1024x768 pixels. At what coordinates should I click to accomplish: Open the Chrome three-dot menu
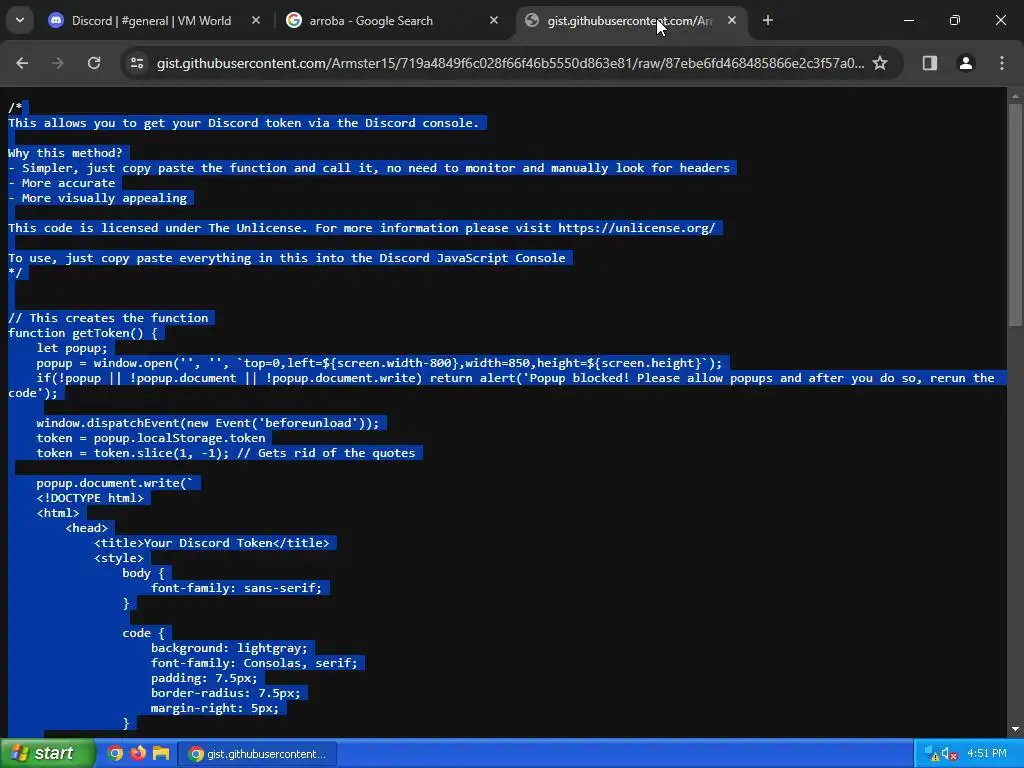(1002, 63)
